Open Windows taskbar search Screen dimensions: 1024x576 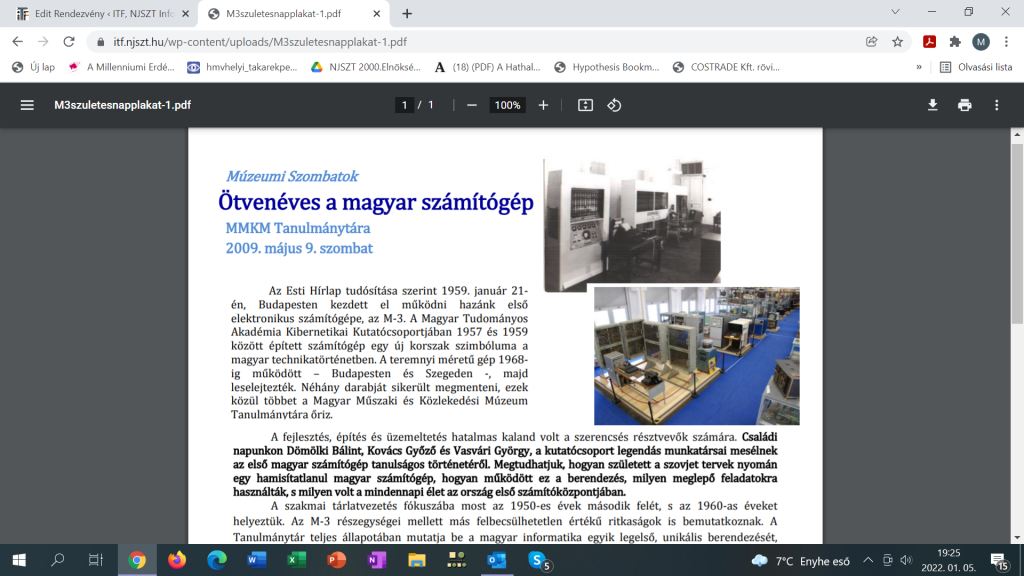click(x=57, y=560)
